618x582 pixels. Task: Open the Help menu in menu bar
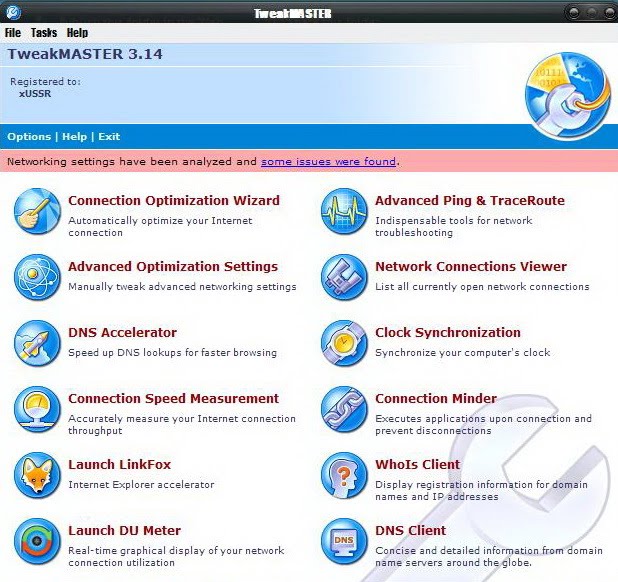click(77, 33)
